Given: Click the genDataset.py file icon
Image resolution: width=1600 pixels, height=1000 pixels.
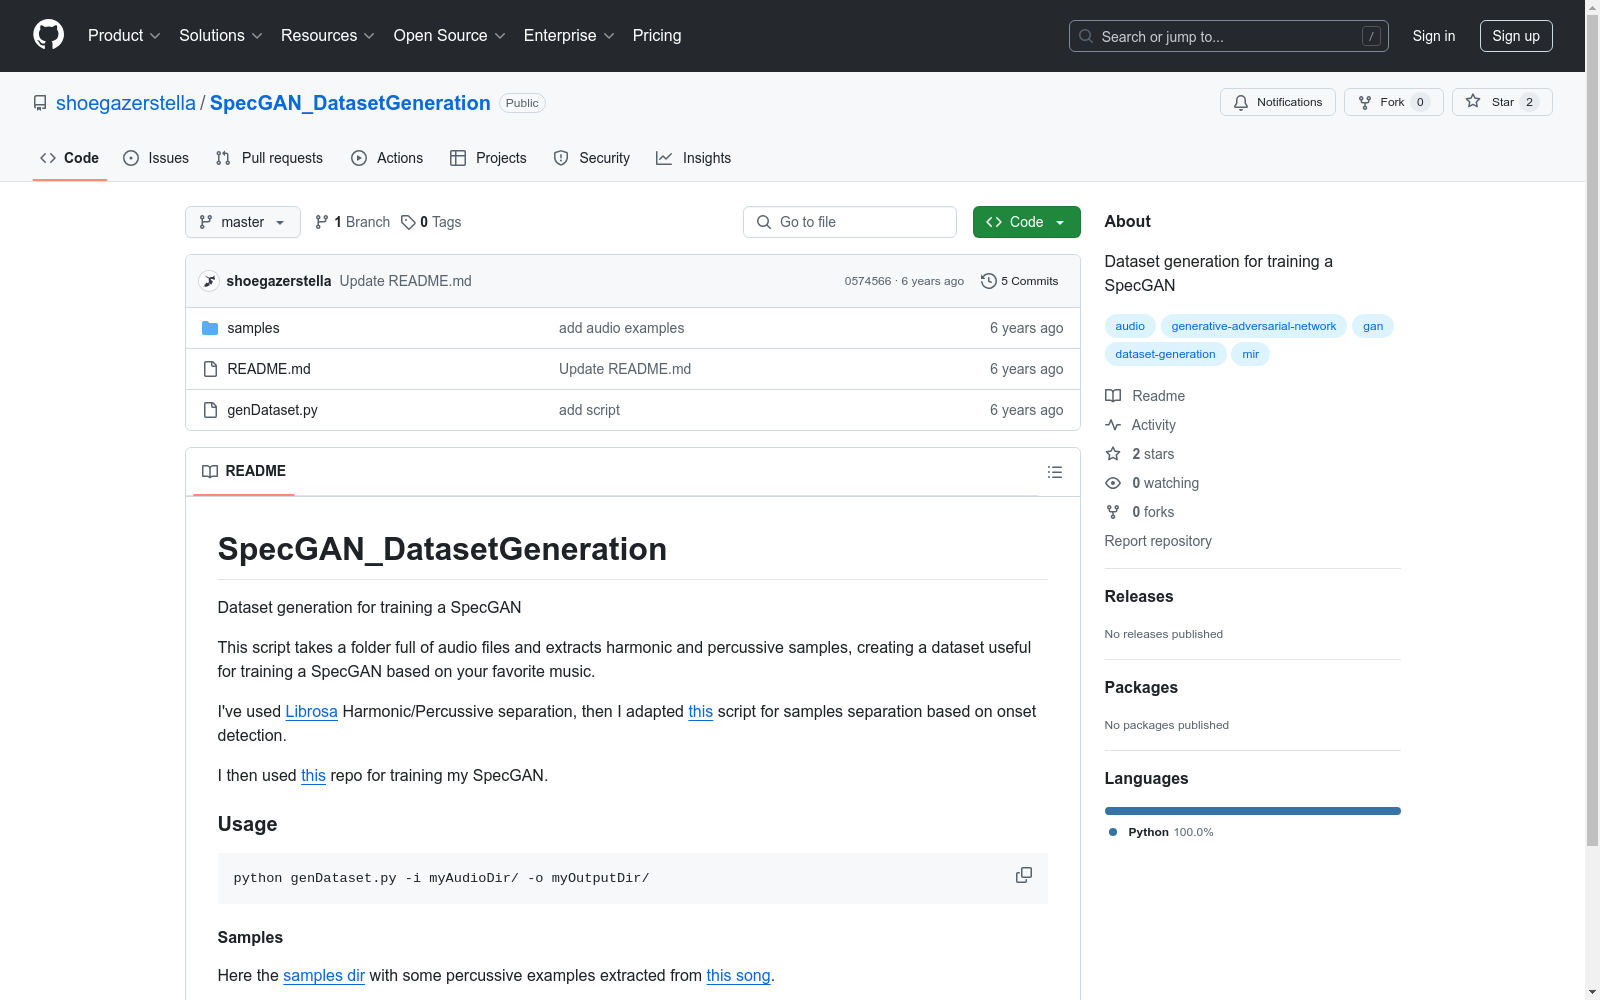Looking at the screenshot, I should [210, 410].
